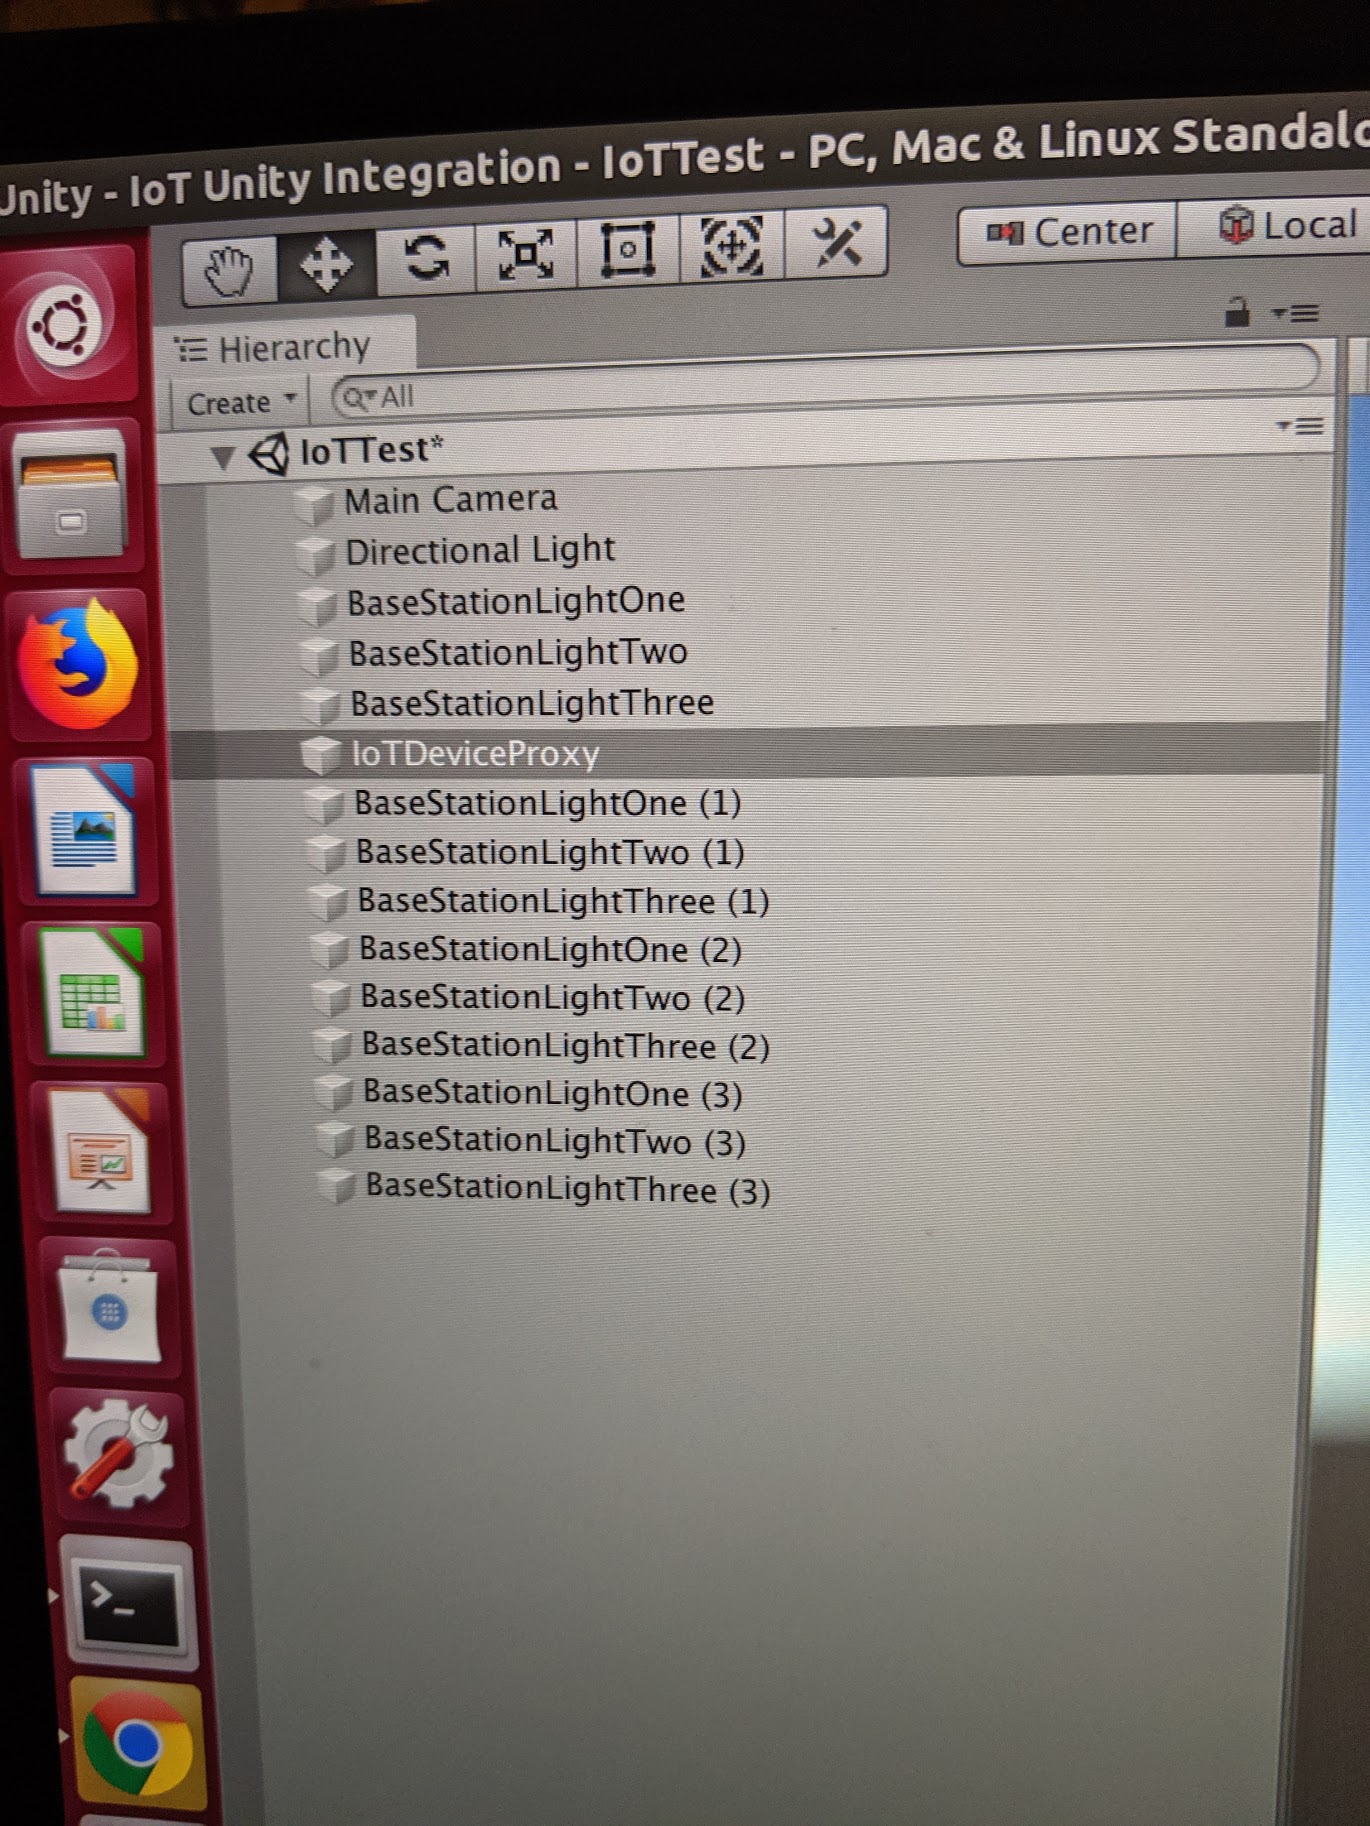This screenshot has height=1826, width=1370.
Task: Open the Create dropdown in Hierarchy
Action: tap(240, 403)
